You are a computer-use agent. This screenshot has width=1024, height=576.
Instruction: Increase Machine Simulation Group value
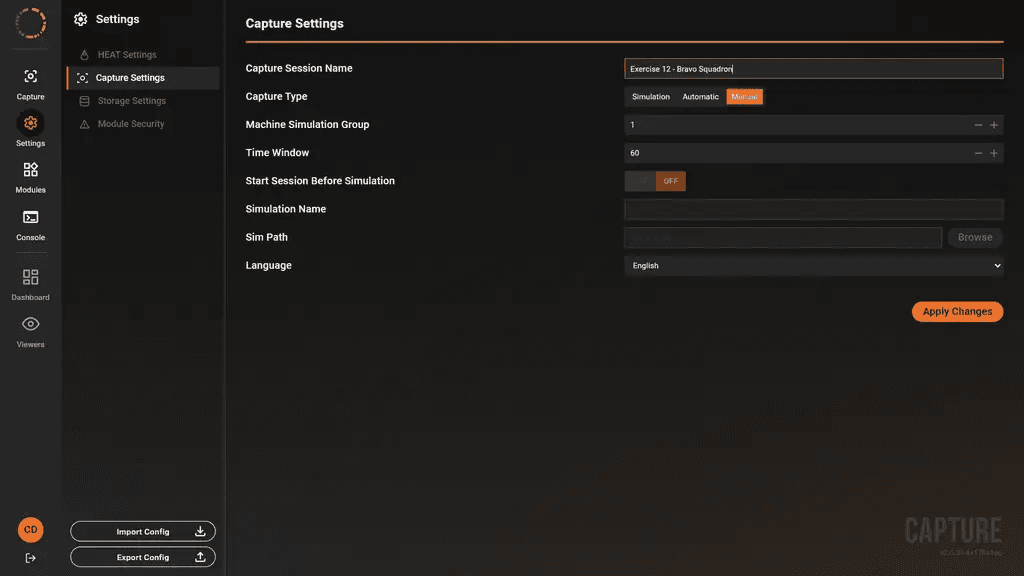coord(994,125)
